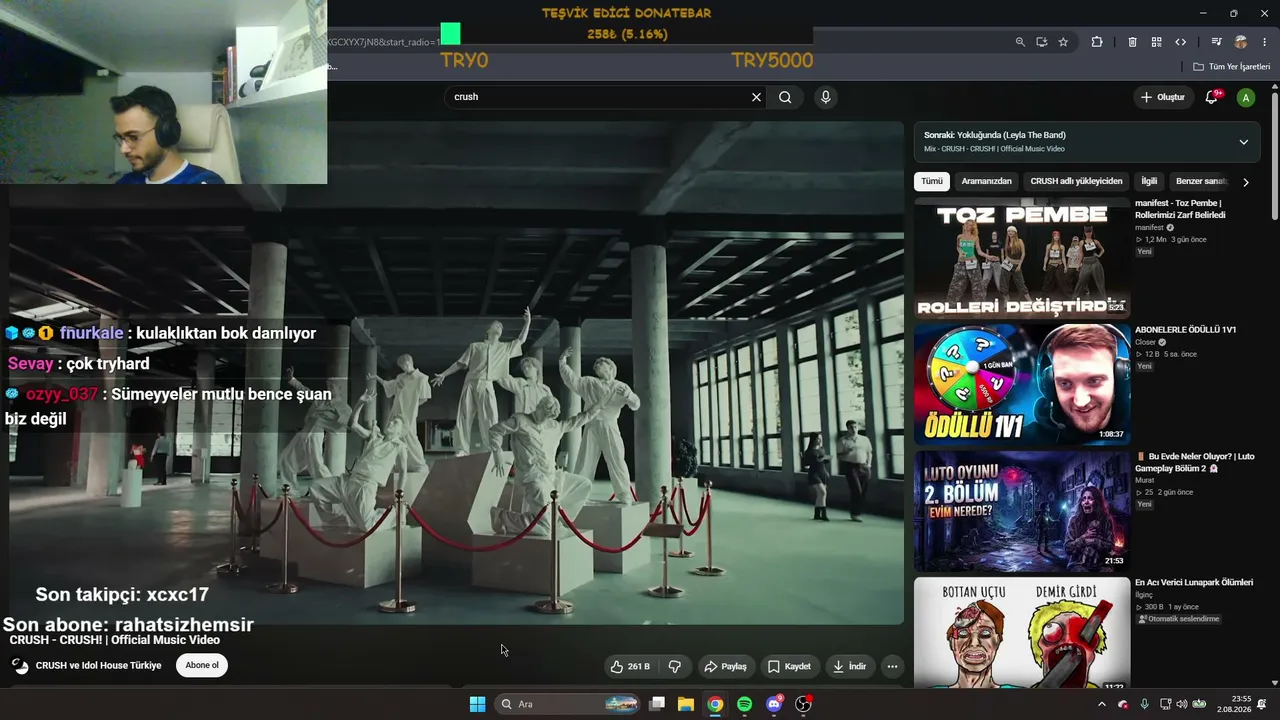Open Task View from the taskbar
1280x720 pixels.
pyautogui.click(x=657, y=704)
